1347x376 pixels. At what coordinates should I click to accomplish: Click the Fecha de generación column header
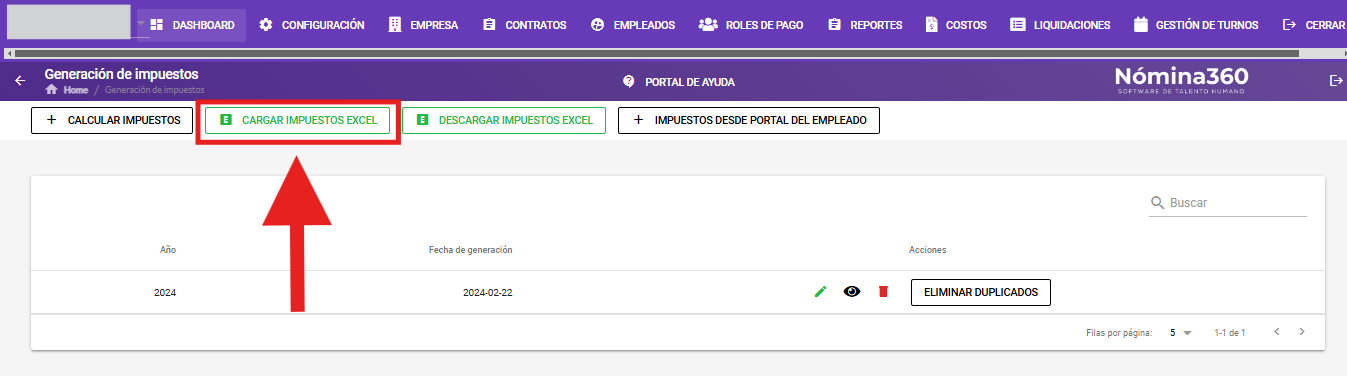click(x=470, y=249)
